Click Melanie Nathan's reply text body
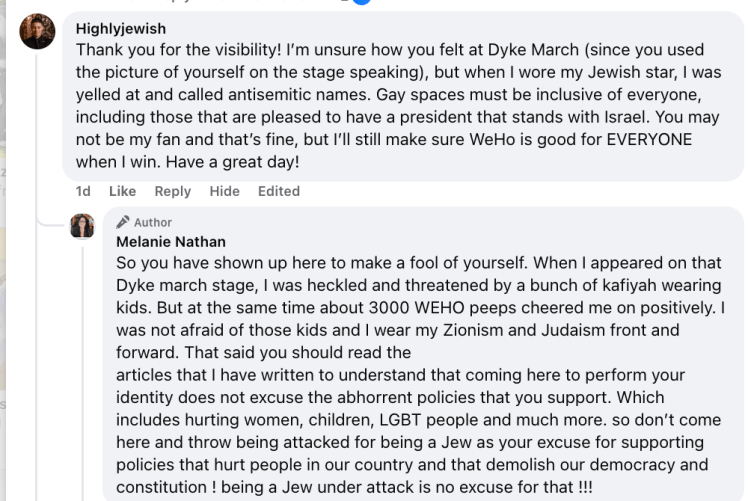 (420, 370)
